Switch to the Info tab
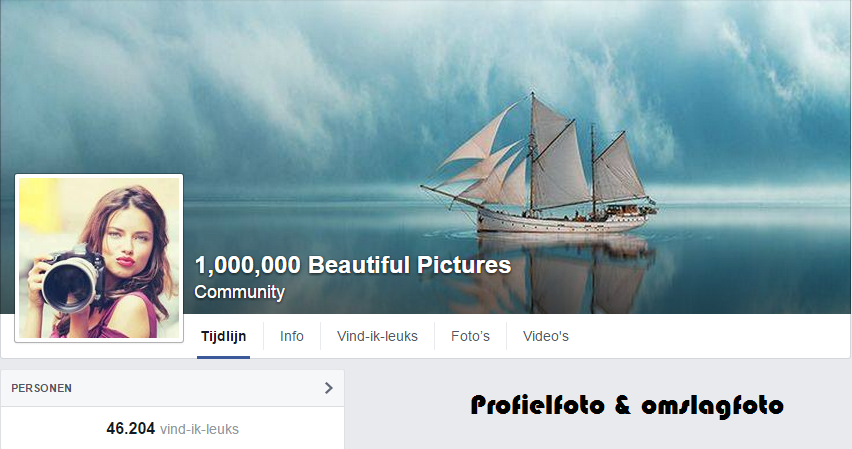This screenshot has height=449, width=852. click(292, 336)
